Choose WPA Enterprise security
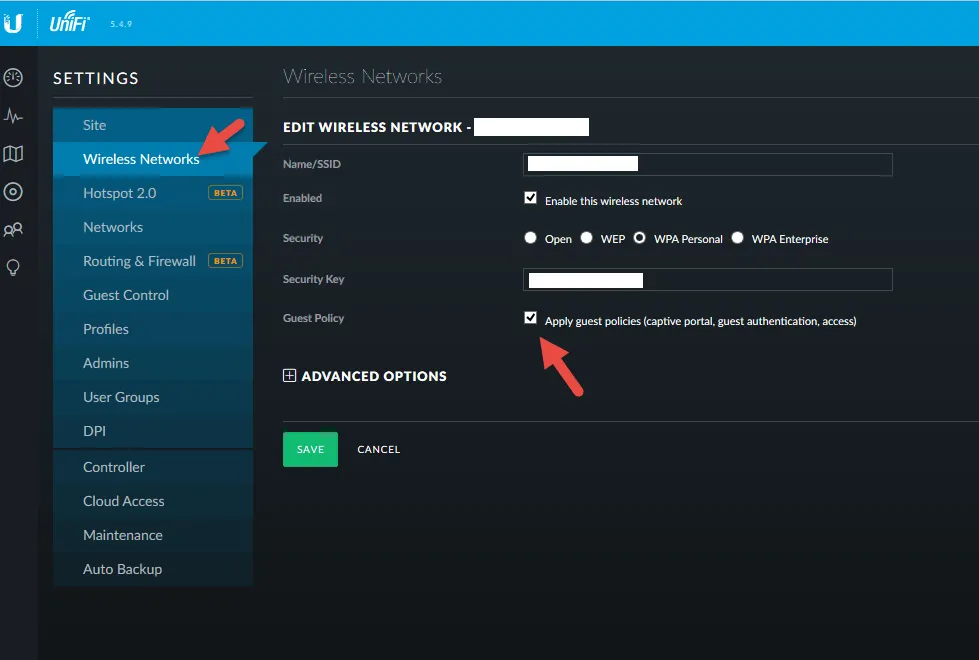 (x=738, y=238)
